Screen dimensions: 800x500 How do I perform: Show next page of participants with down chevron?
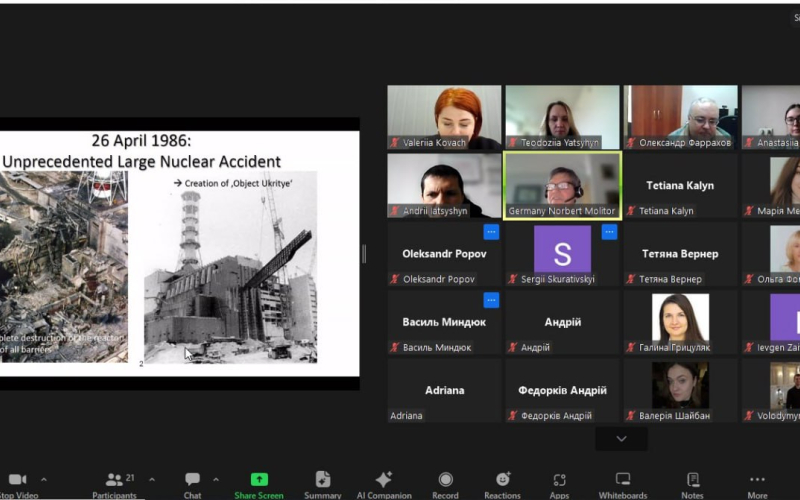pos(621,439)
